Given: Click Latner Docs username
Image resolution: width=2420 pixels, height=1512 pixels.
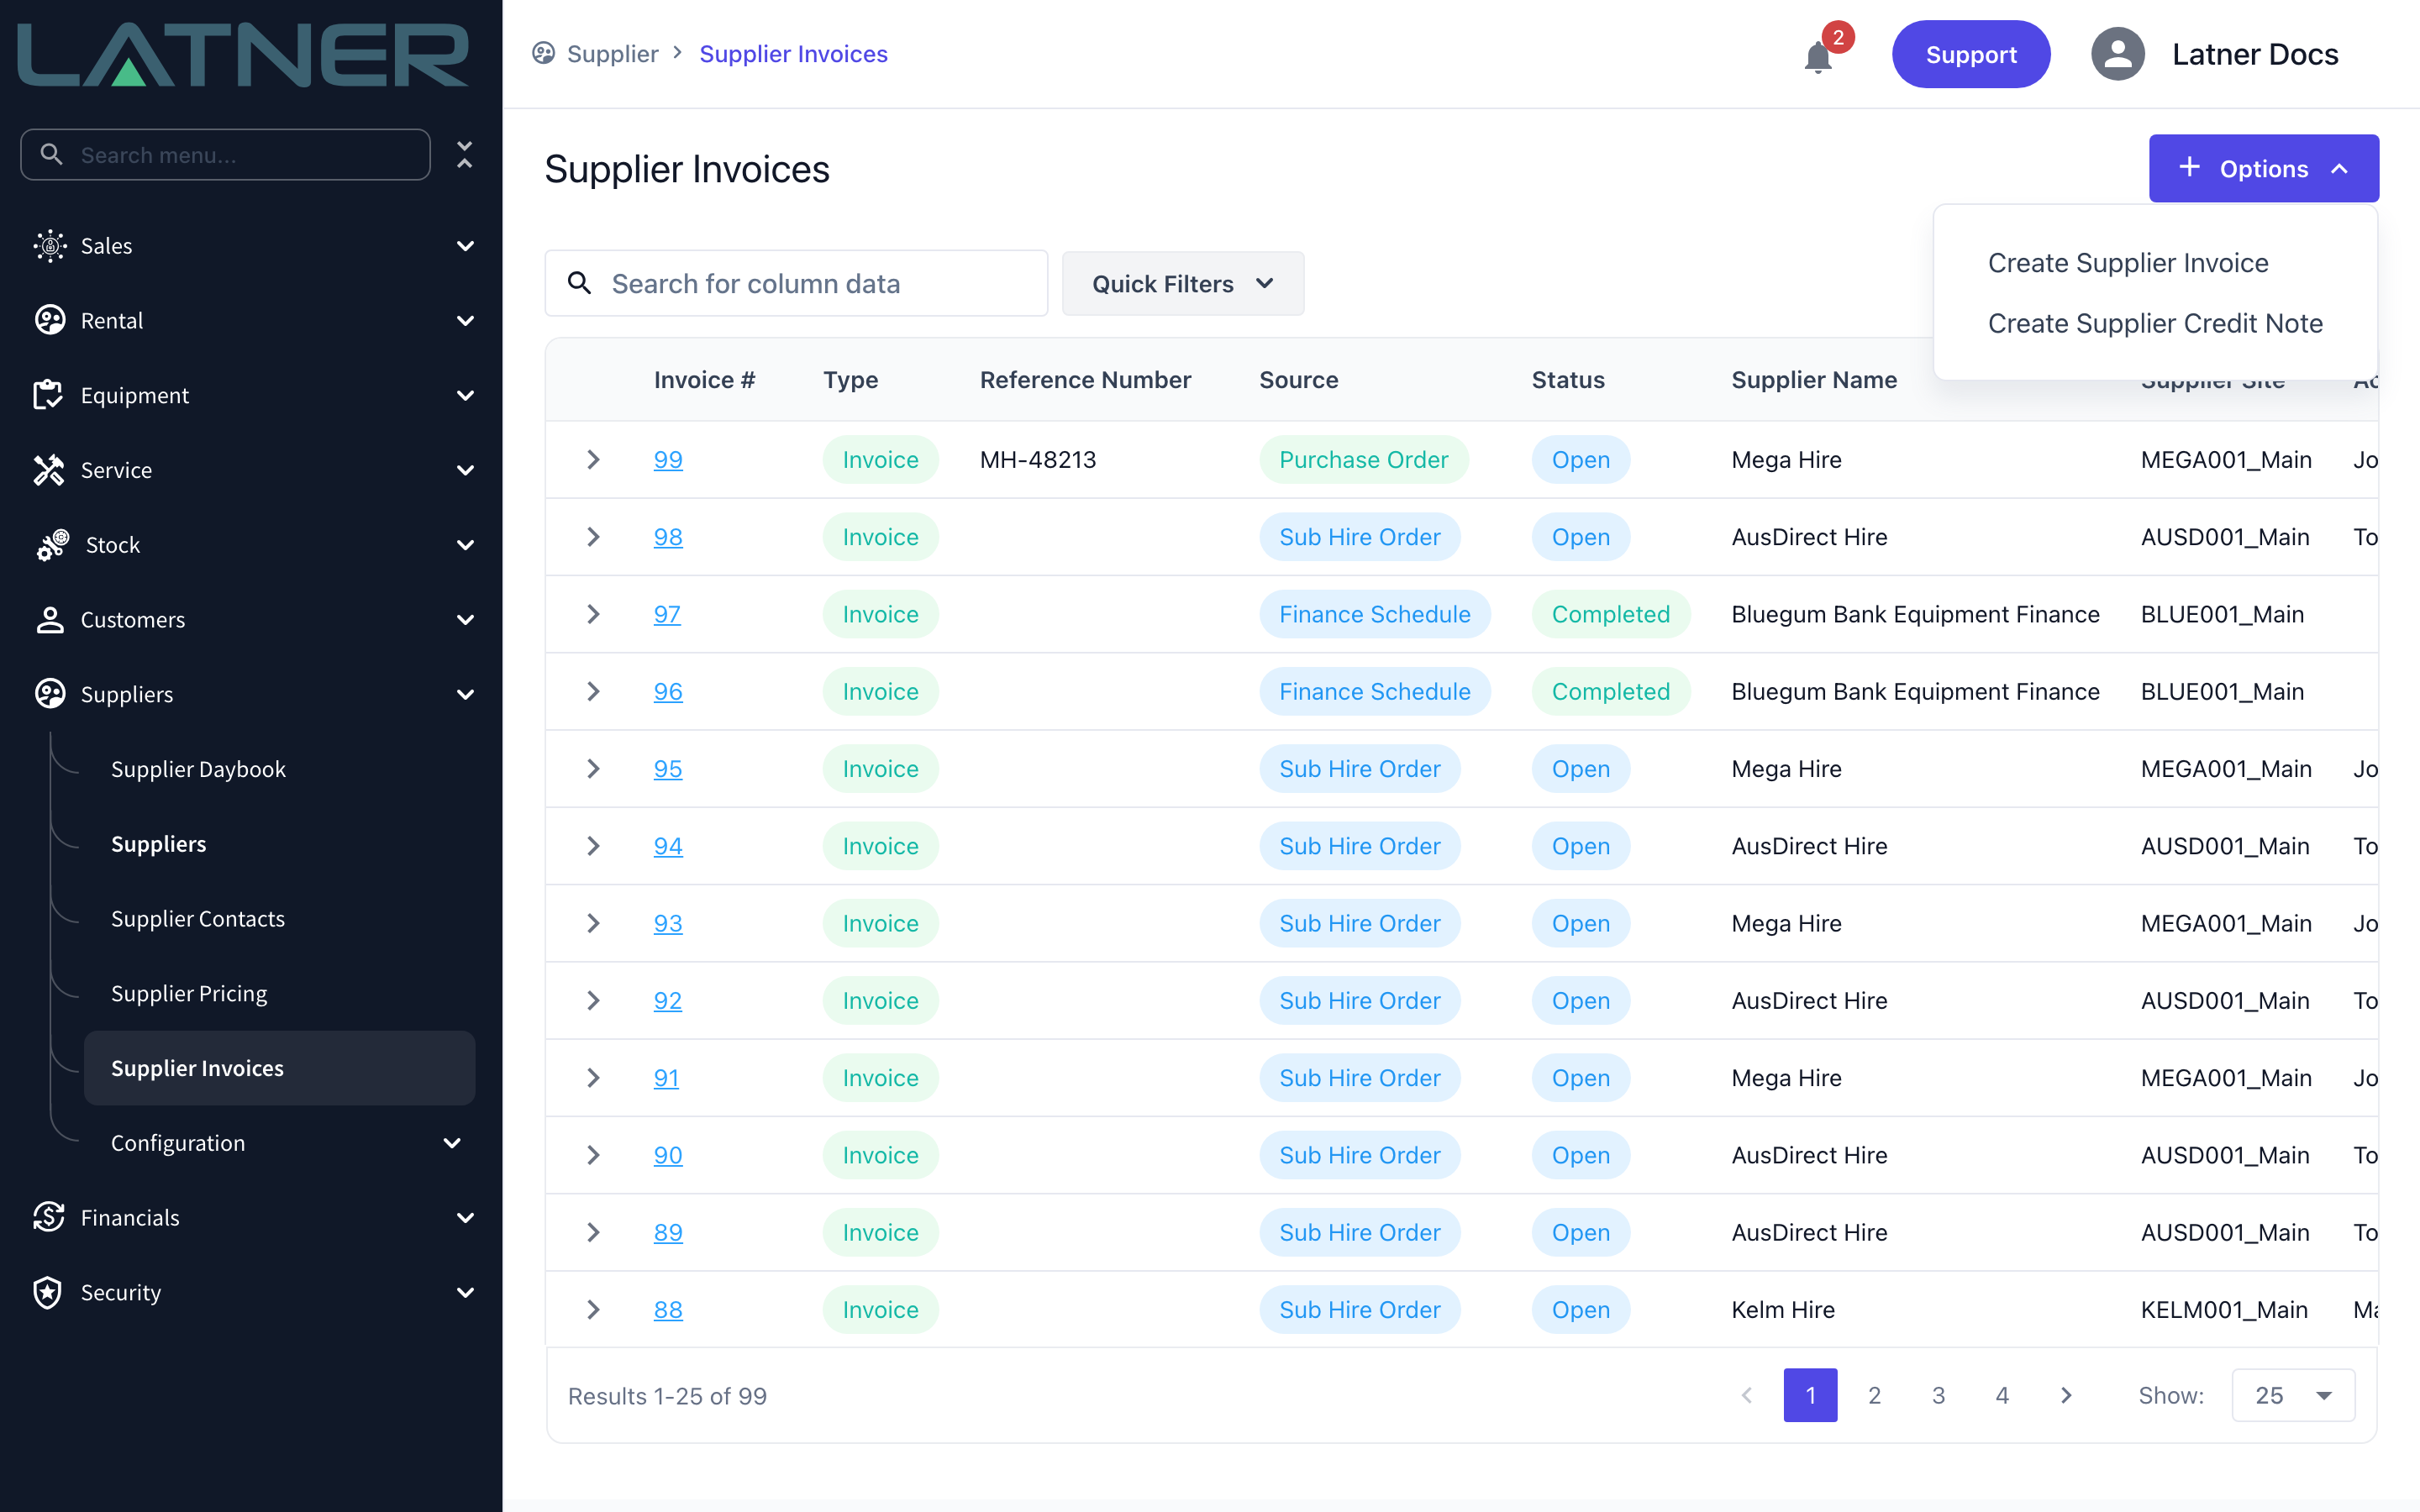Looking at the screenshot, I should (x=2255, y=54).
